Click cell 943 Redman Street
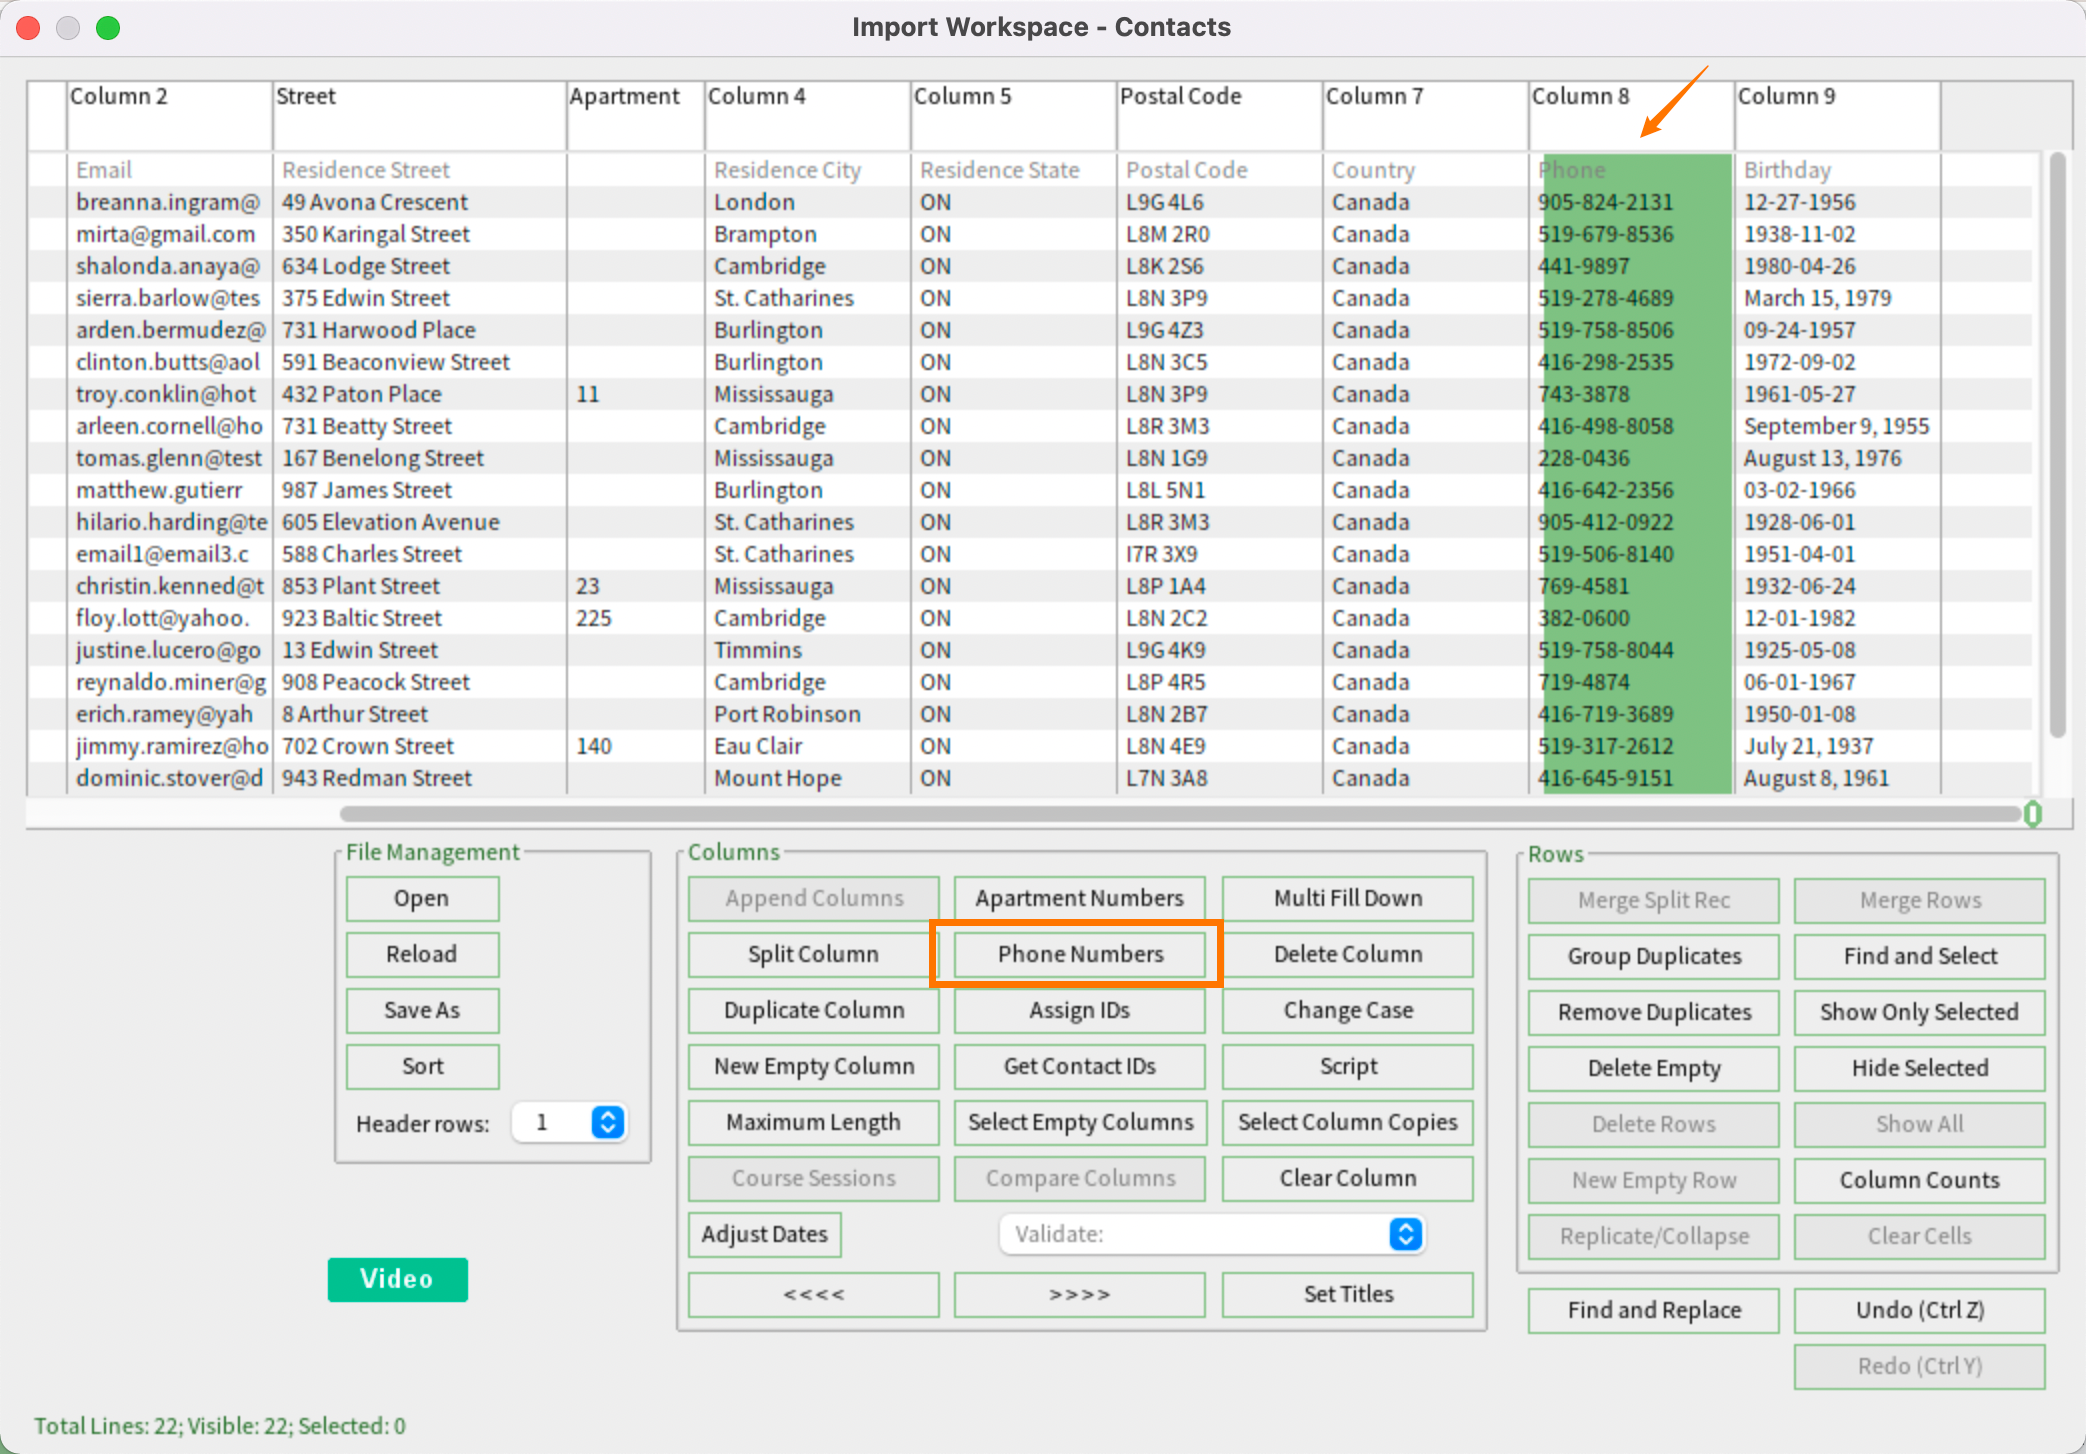Screen dimensions: 2086x1454 coord(419,778)
